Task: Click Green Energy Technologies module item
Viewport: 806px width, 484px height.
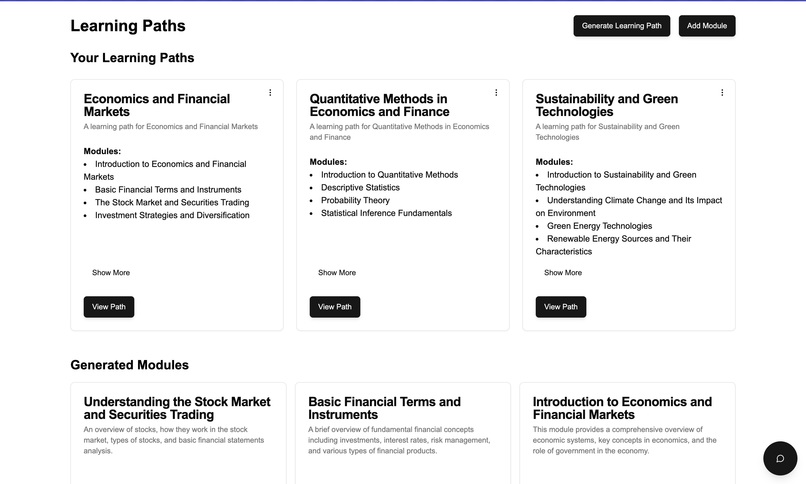Action: pos(599,226)
